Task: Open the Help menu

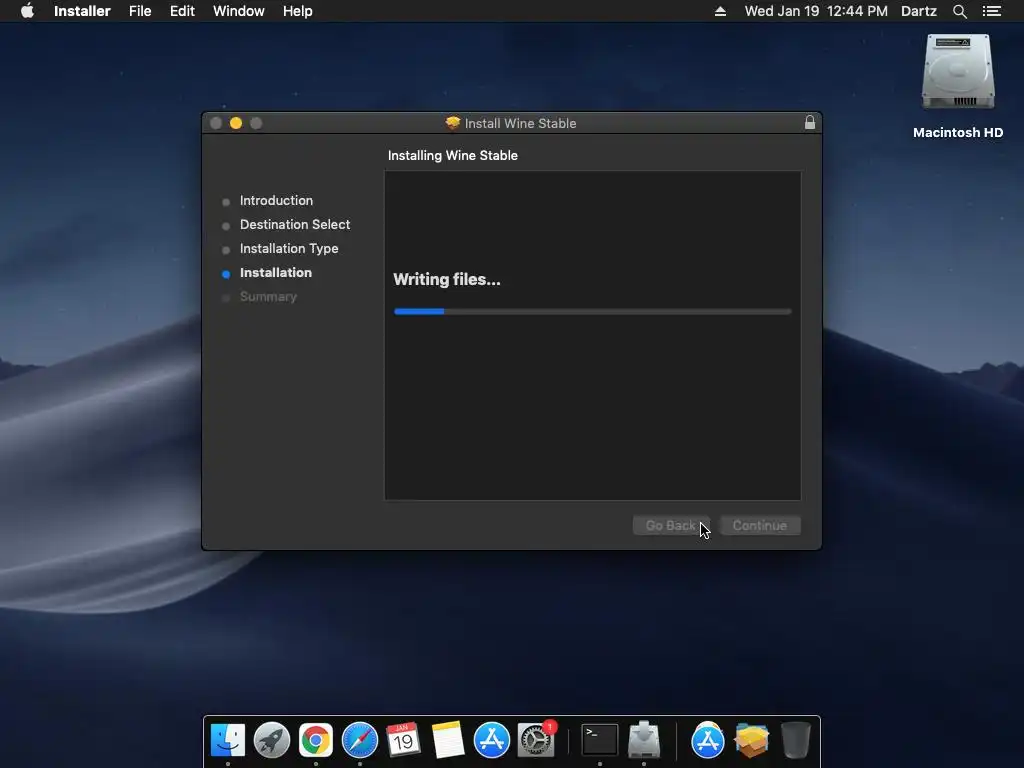Action: point(297,11)
